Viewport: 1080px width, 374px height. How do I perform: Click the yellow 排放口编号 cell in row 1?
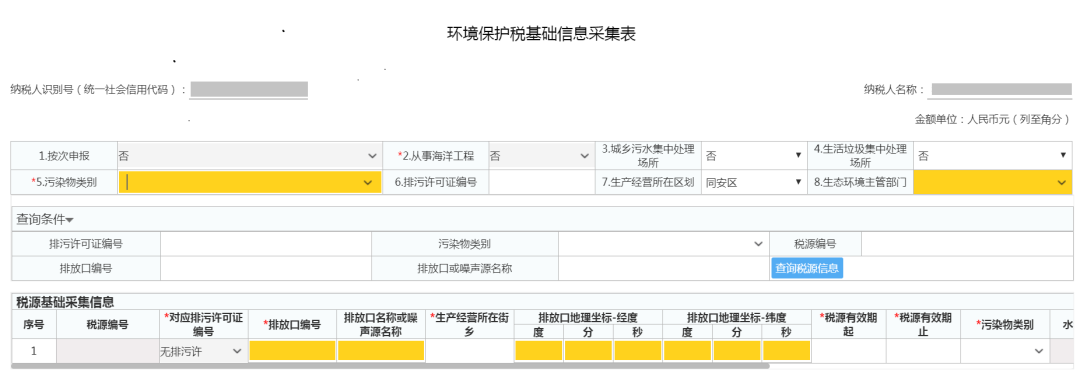pos(293,351)
